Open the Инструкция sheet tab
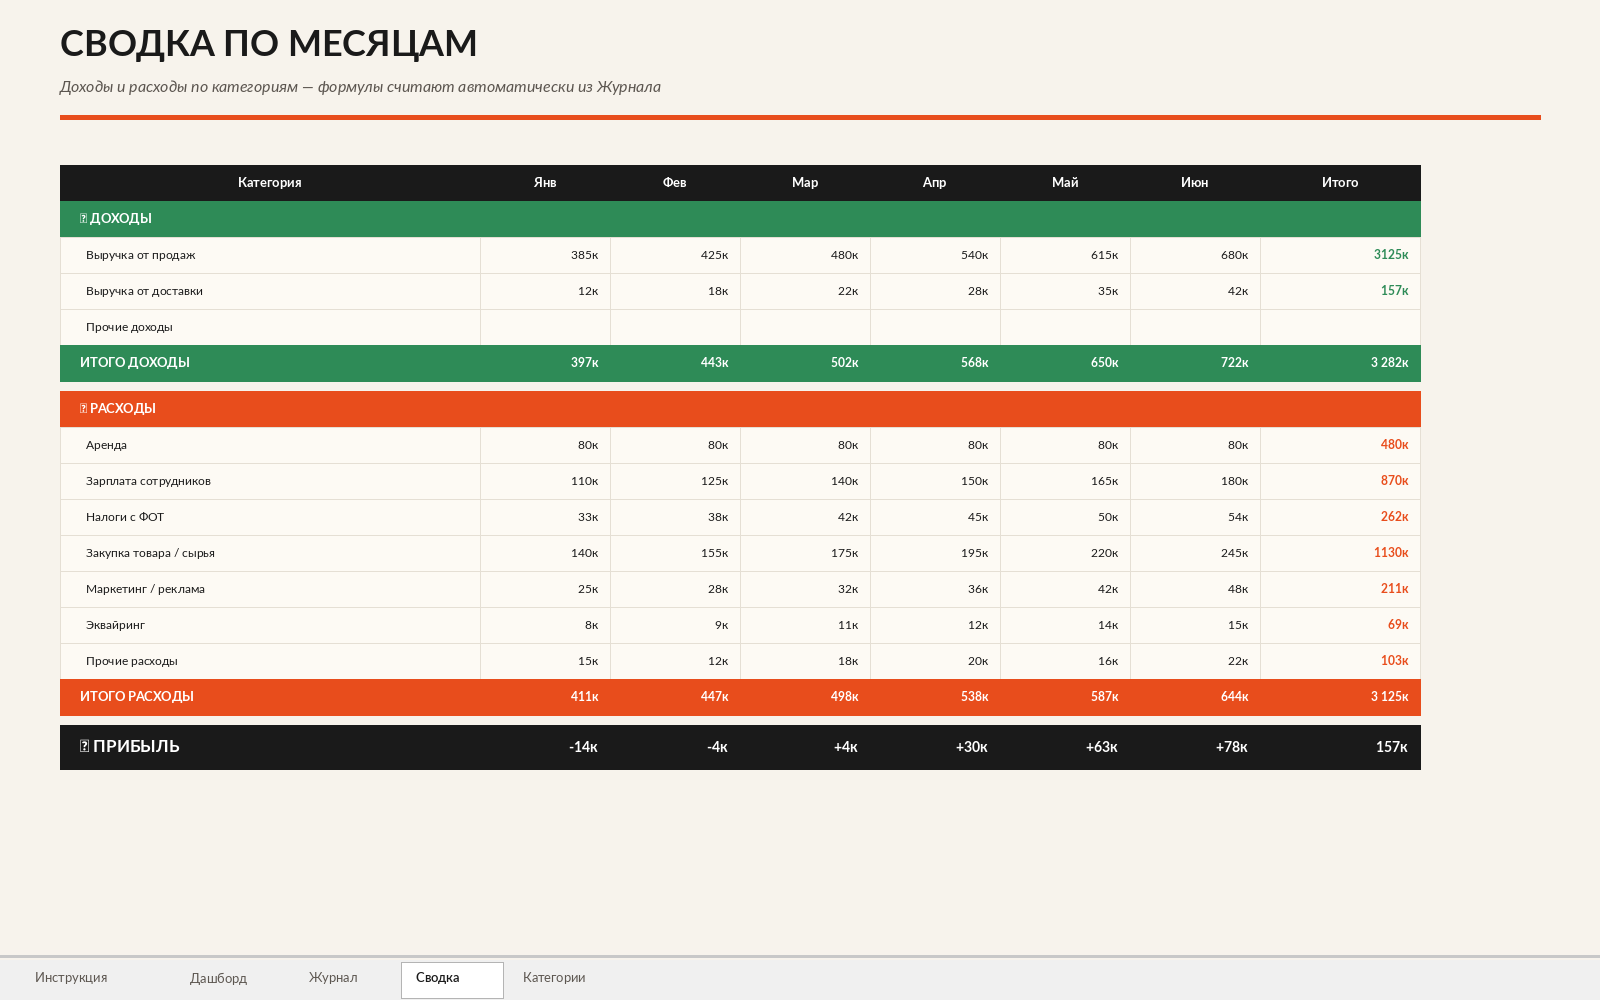Viewport: 1600px width, 1000px height. click(71, 978)
